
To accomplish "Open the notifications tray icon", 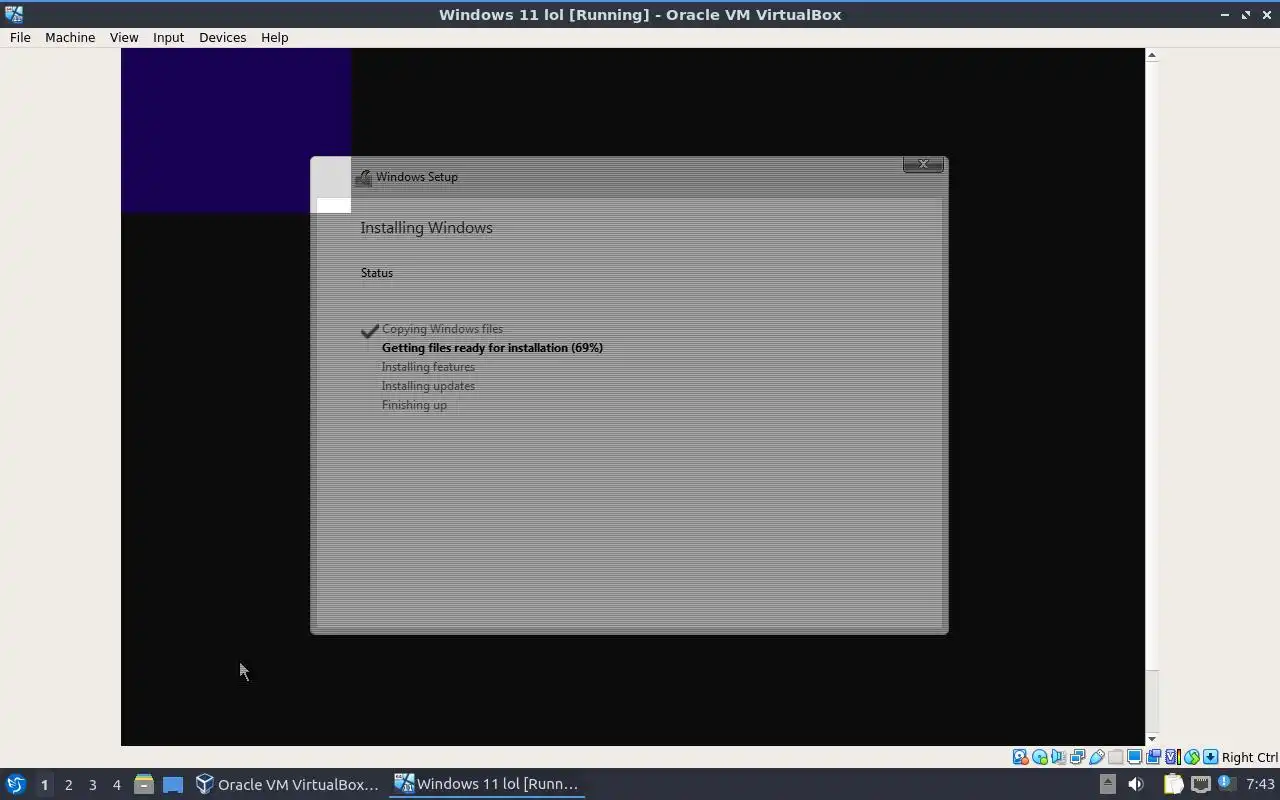I will pyautogui.click(x=1228, y=783).
